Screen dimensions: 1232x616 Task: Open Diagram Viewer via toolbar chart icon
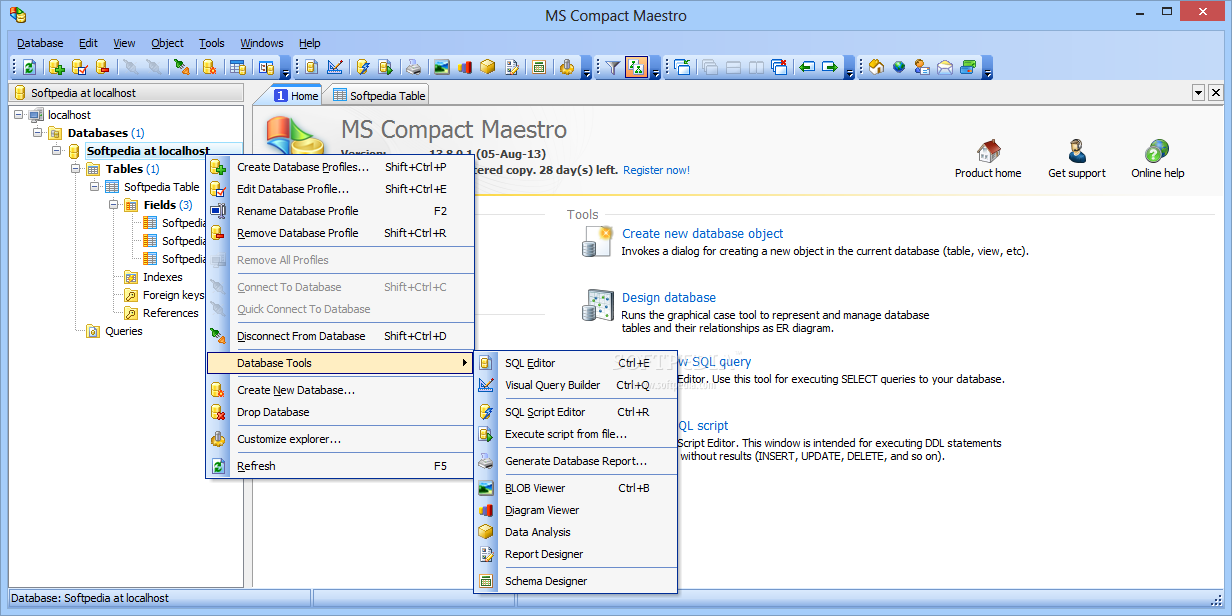tap(465, 67)
